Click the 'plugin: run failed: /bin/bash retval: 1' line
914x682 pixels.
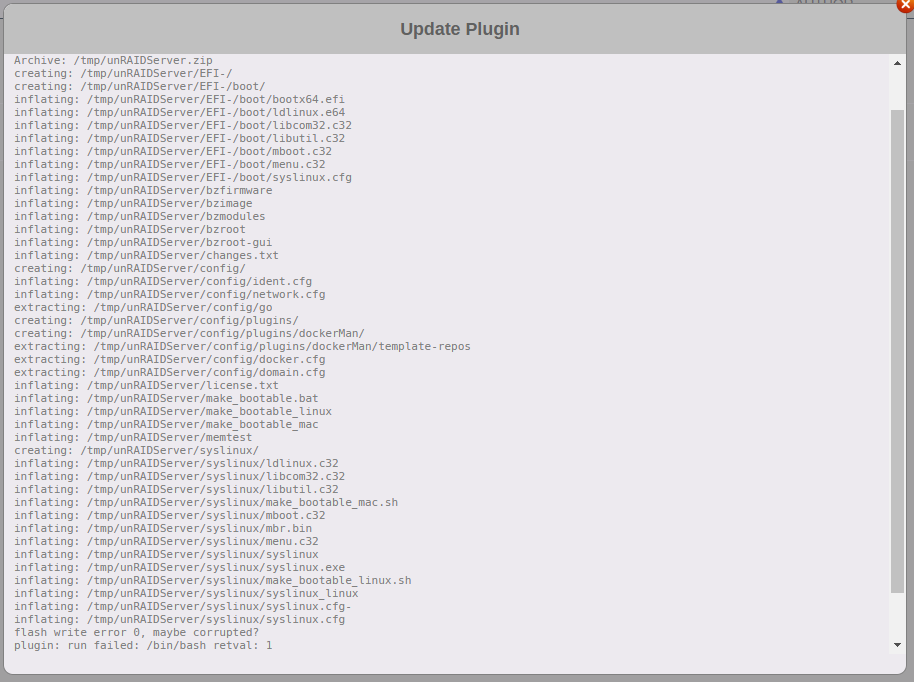[x=143, y=645]
